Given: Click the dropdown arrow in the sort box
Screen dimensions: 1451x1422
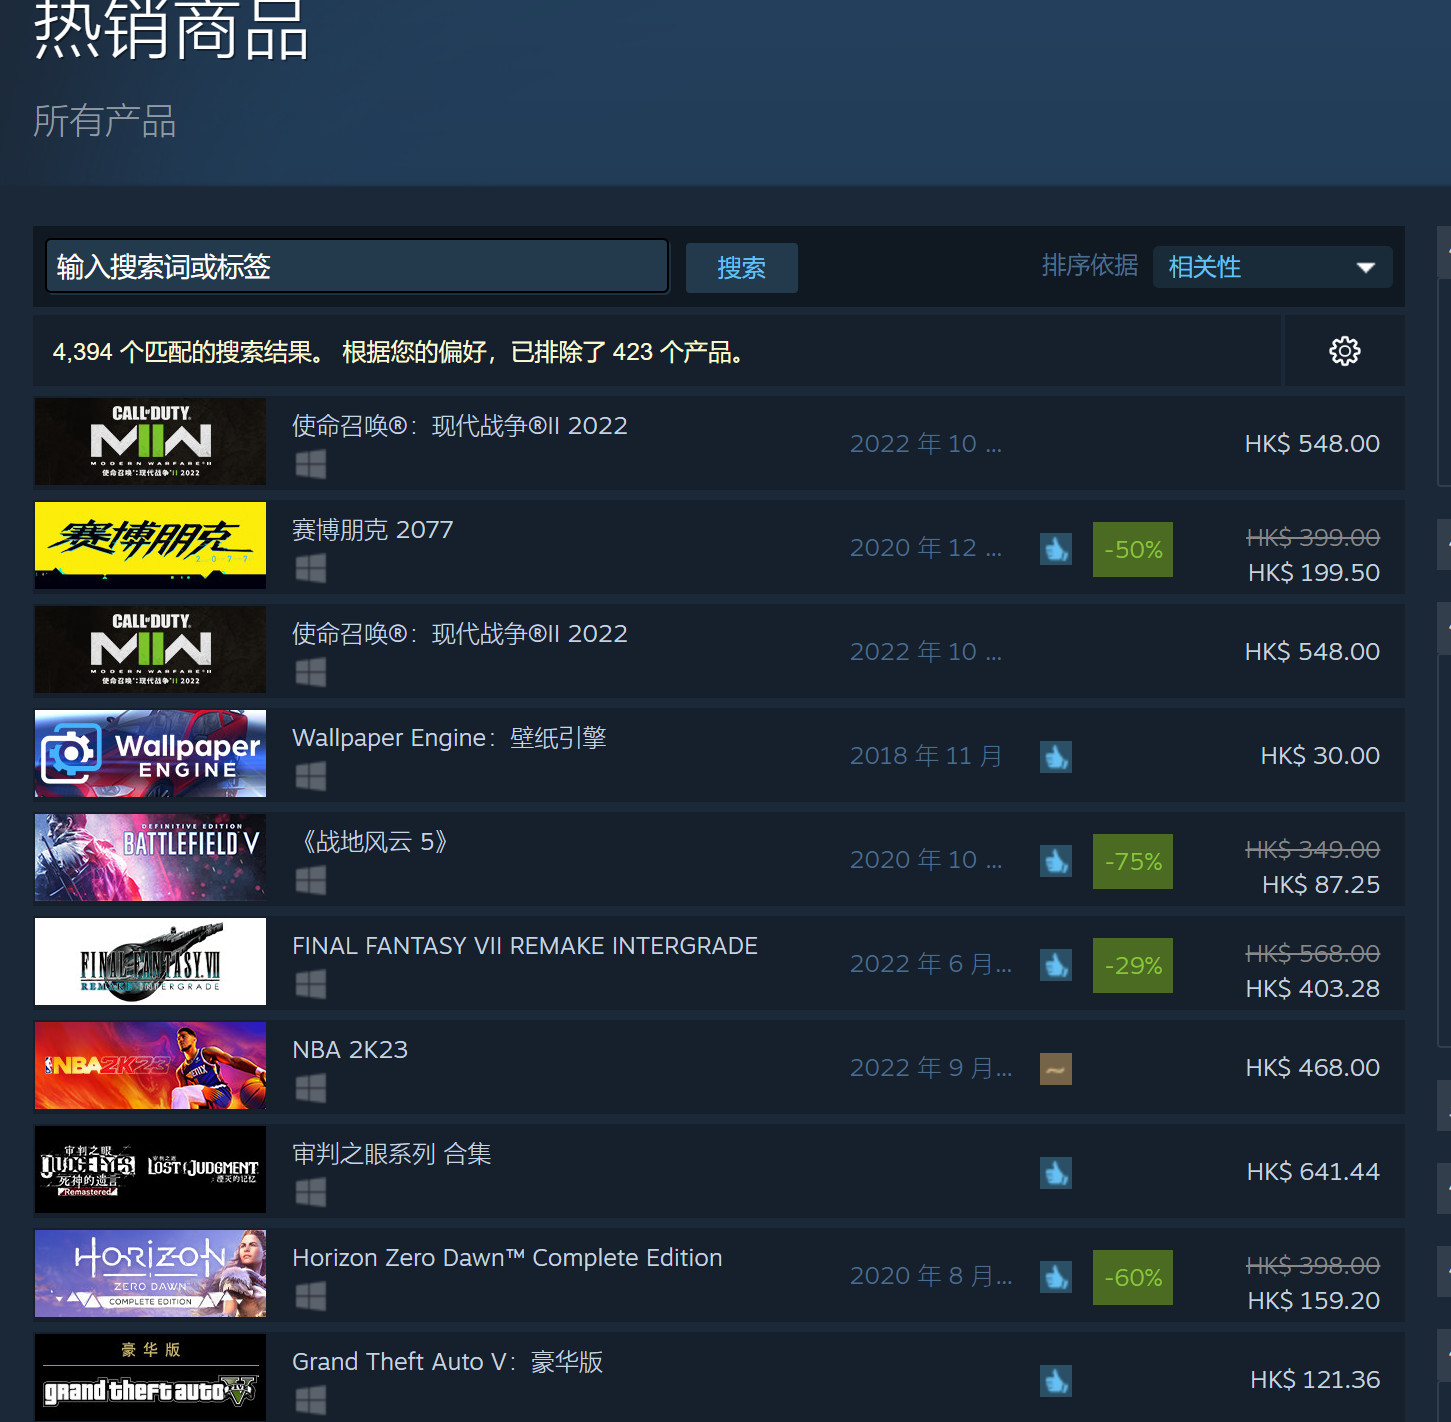Looking at the screenshot, I should point(1365,267).
